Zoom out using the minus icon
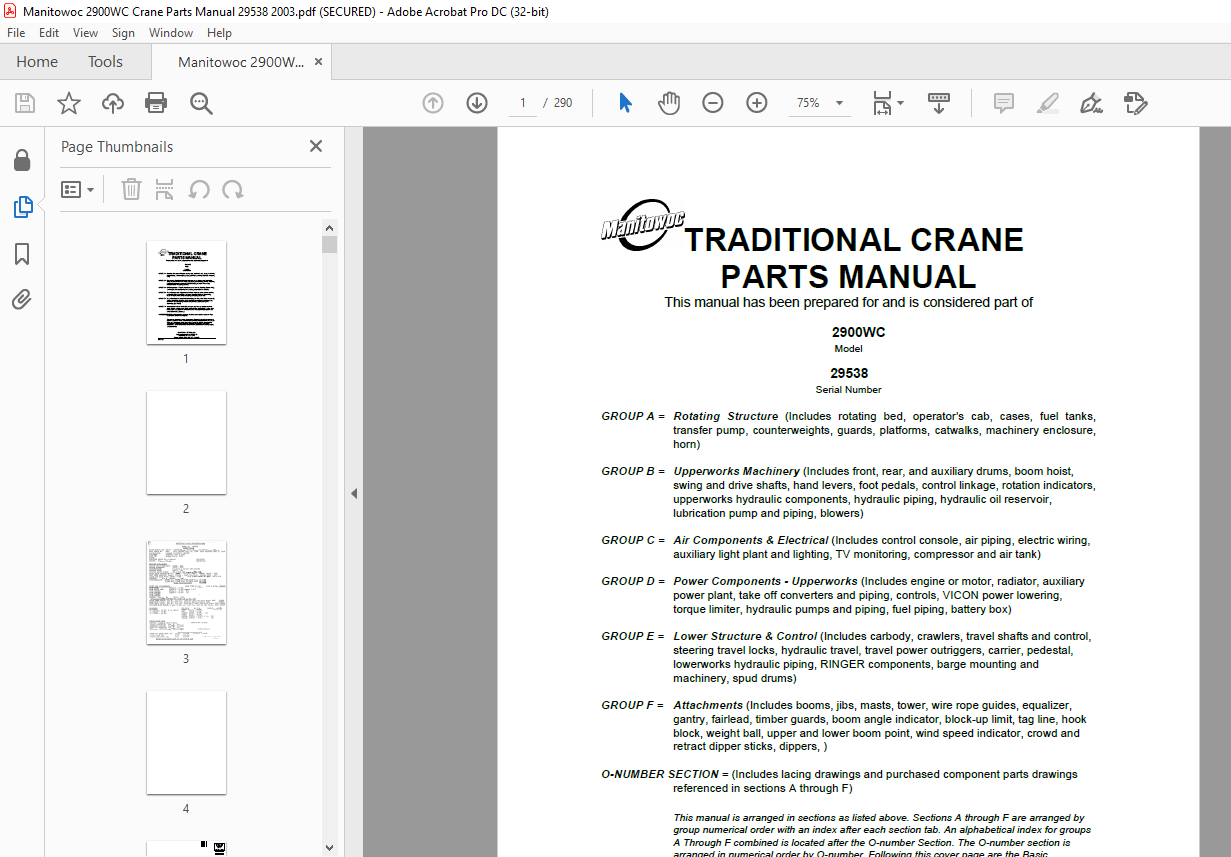 712,103
